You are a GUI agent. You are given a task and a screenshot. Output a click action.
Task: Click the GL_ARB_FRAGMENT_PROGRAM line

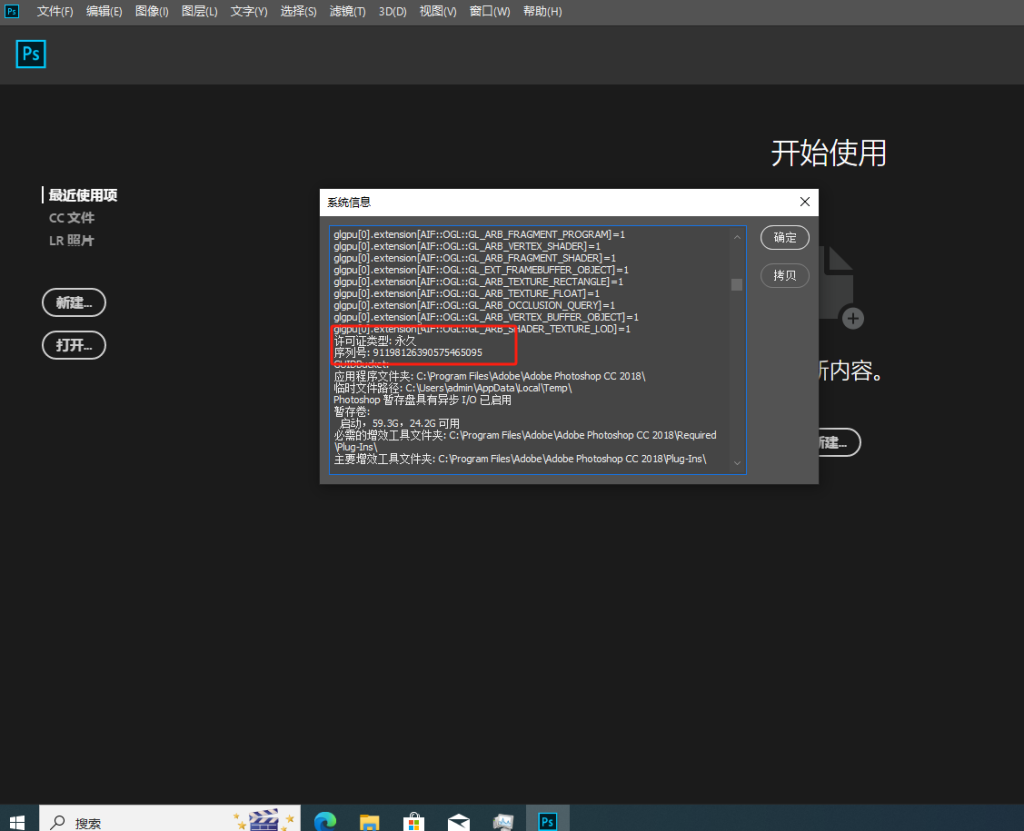(x=479, y=235)
